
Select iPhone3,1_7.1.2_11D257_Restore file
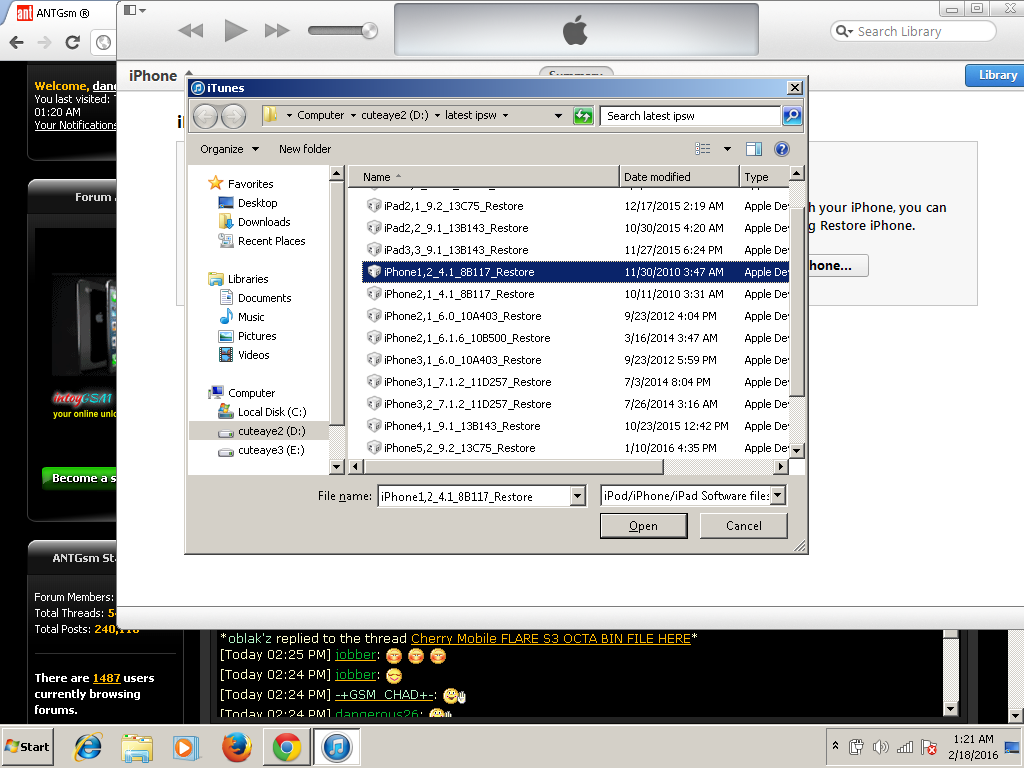(x=467, y=382)
